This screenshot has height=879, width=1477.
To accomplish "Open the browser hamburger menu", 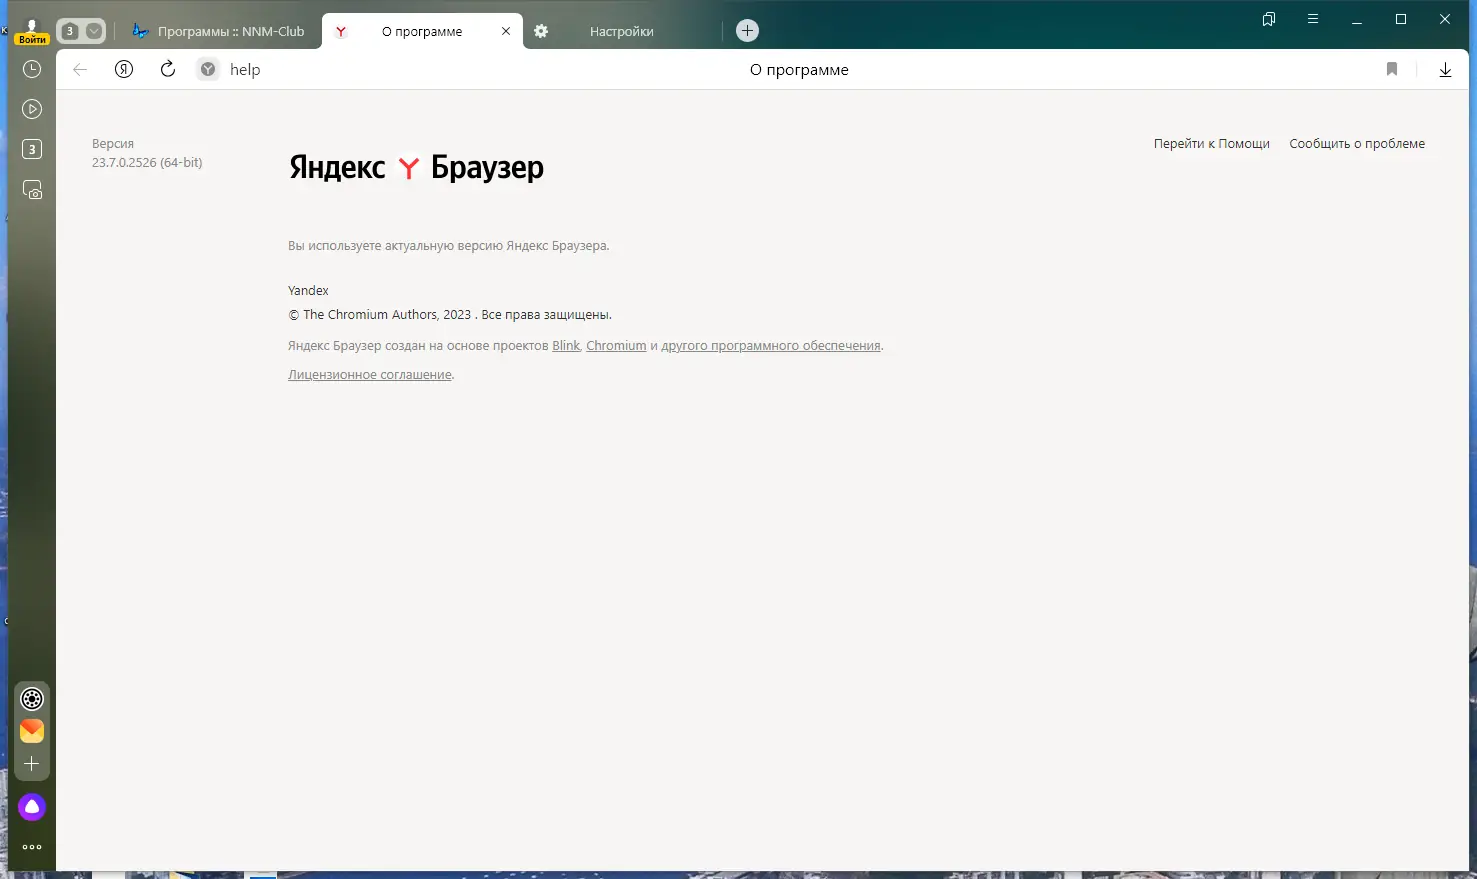I will point(1313,19).
